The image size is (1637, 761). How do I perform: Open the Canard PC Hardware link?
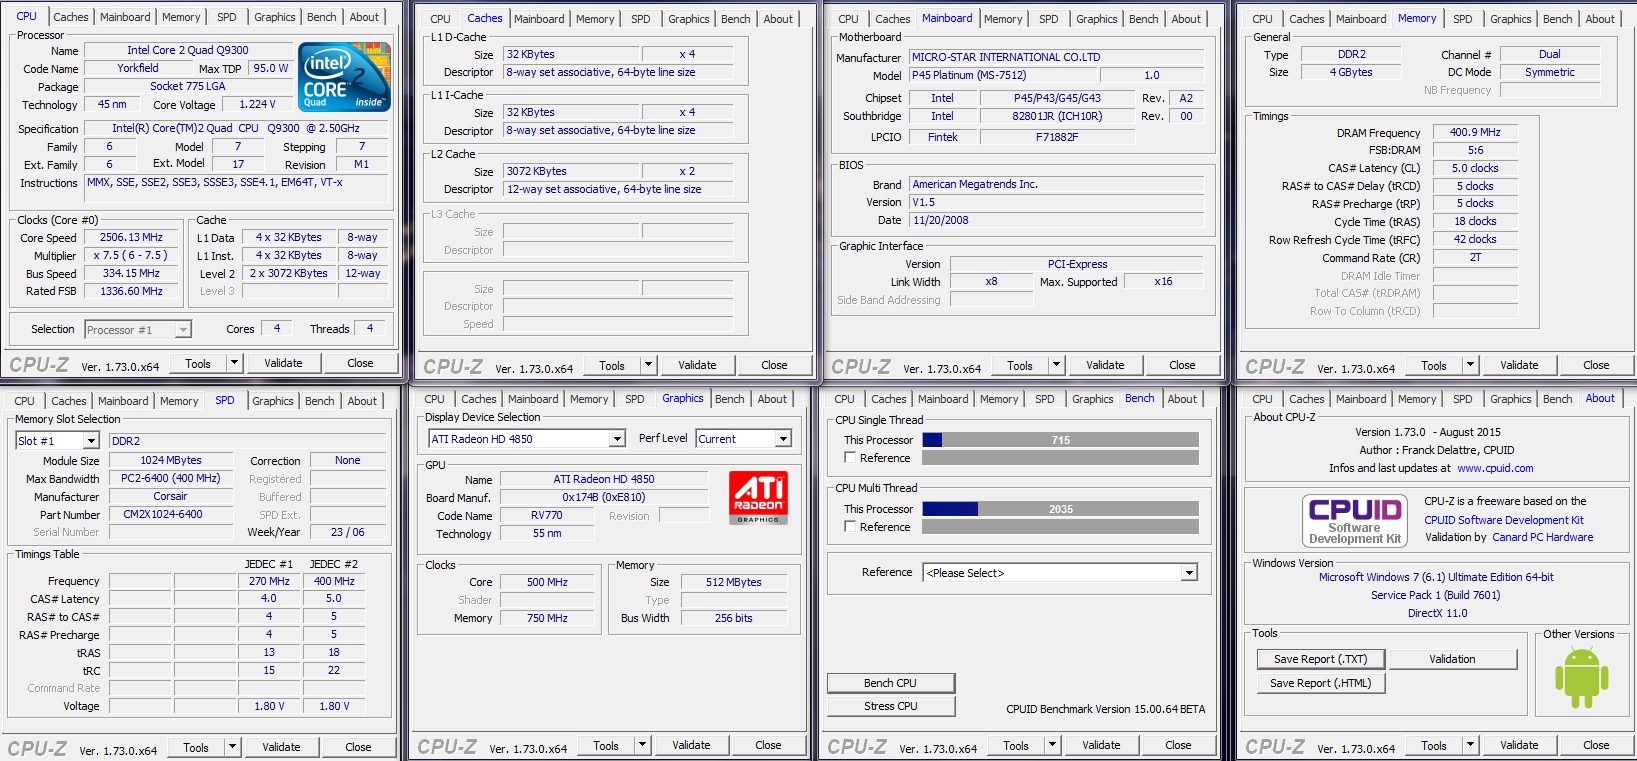click(x=1543, y=537)
